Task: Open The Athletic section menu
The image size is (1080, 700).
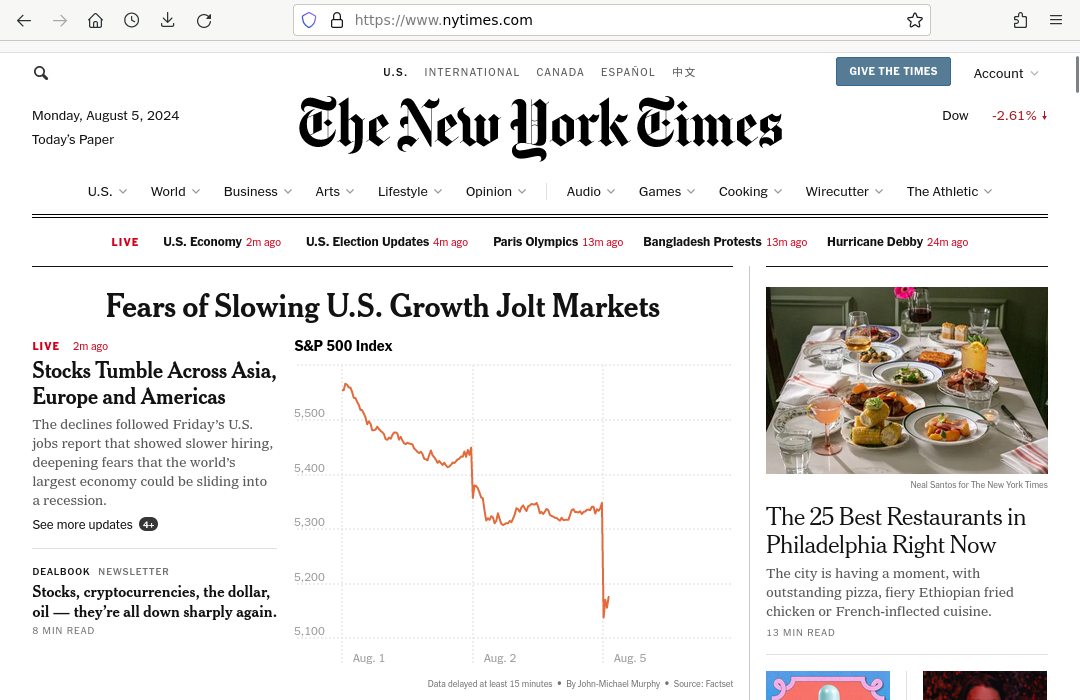Action: click(x=949, y=191)
